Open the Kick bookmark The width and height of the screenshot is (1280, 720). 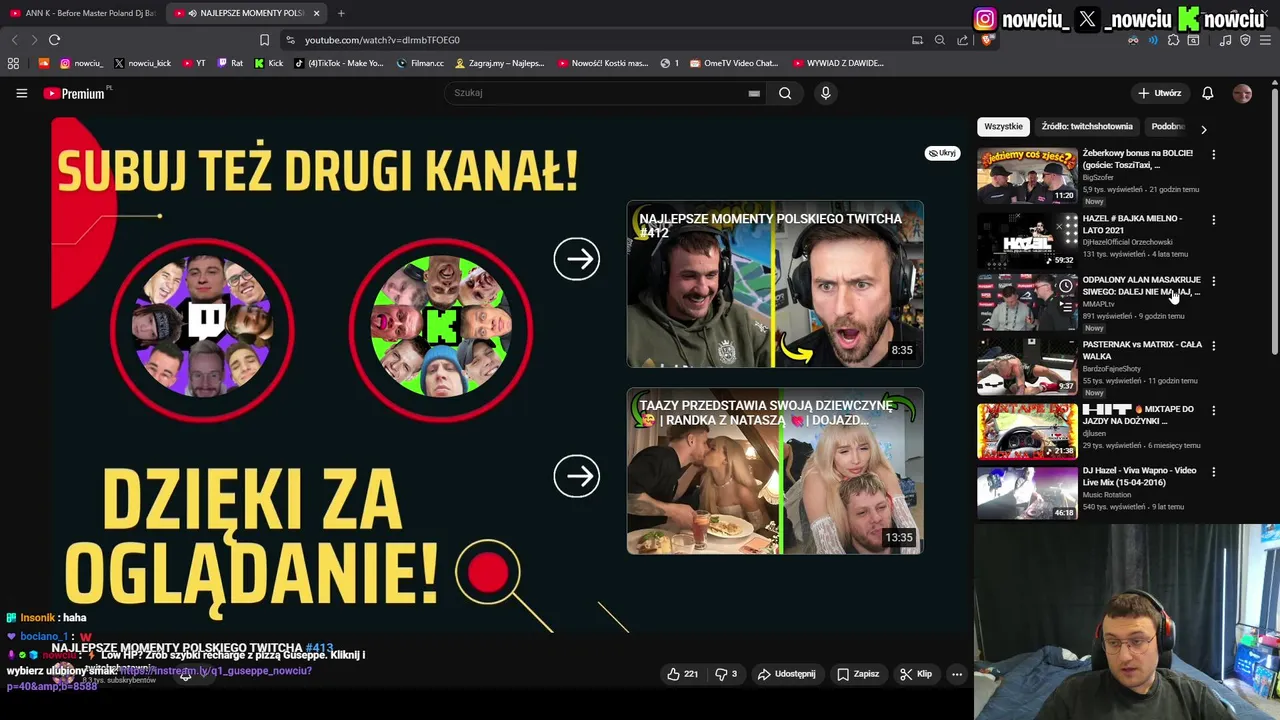click(x=269, y=63)
